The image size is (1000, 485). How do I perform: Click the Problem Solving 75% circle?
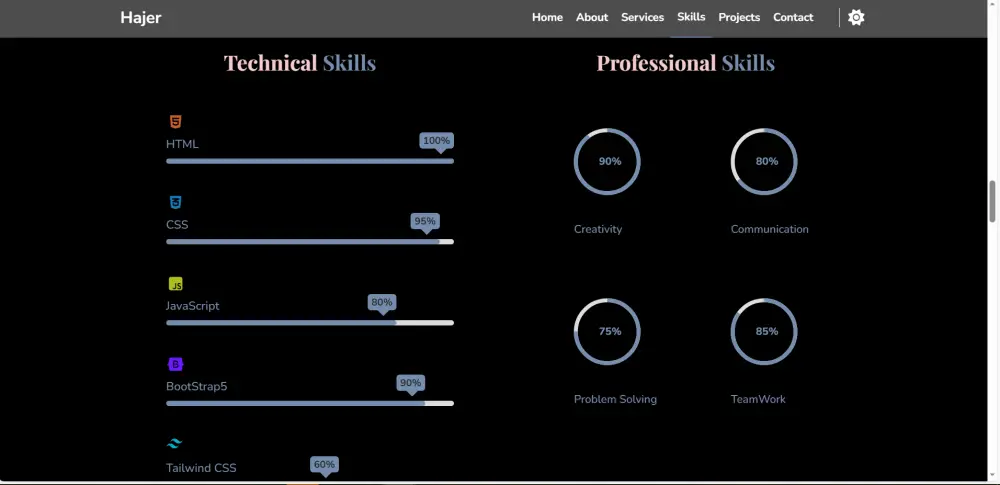click(x=607, y=331)
